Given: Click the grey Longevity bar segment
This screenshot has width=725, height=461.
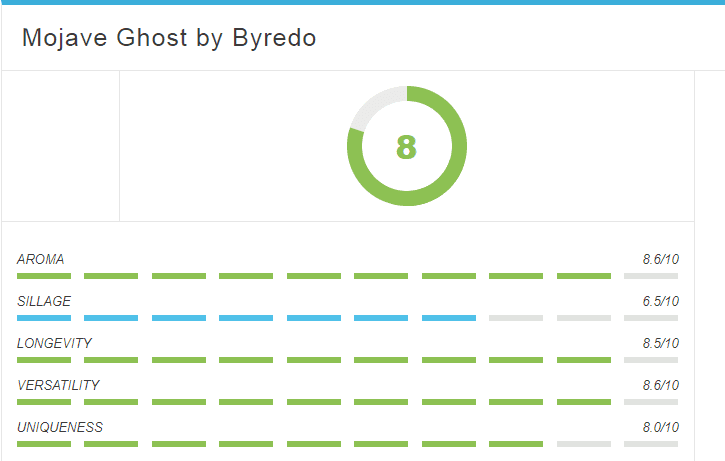Looking at the screenshot, I should click(651, 360).
